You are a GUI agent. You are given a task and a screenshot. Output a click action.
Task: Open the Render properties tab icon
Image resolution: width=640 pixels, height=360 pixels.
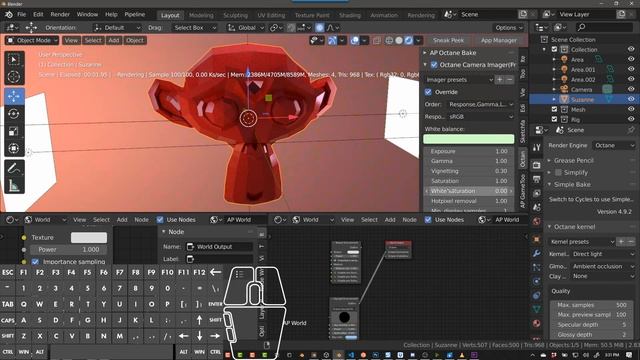[x=536, y=165]
